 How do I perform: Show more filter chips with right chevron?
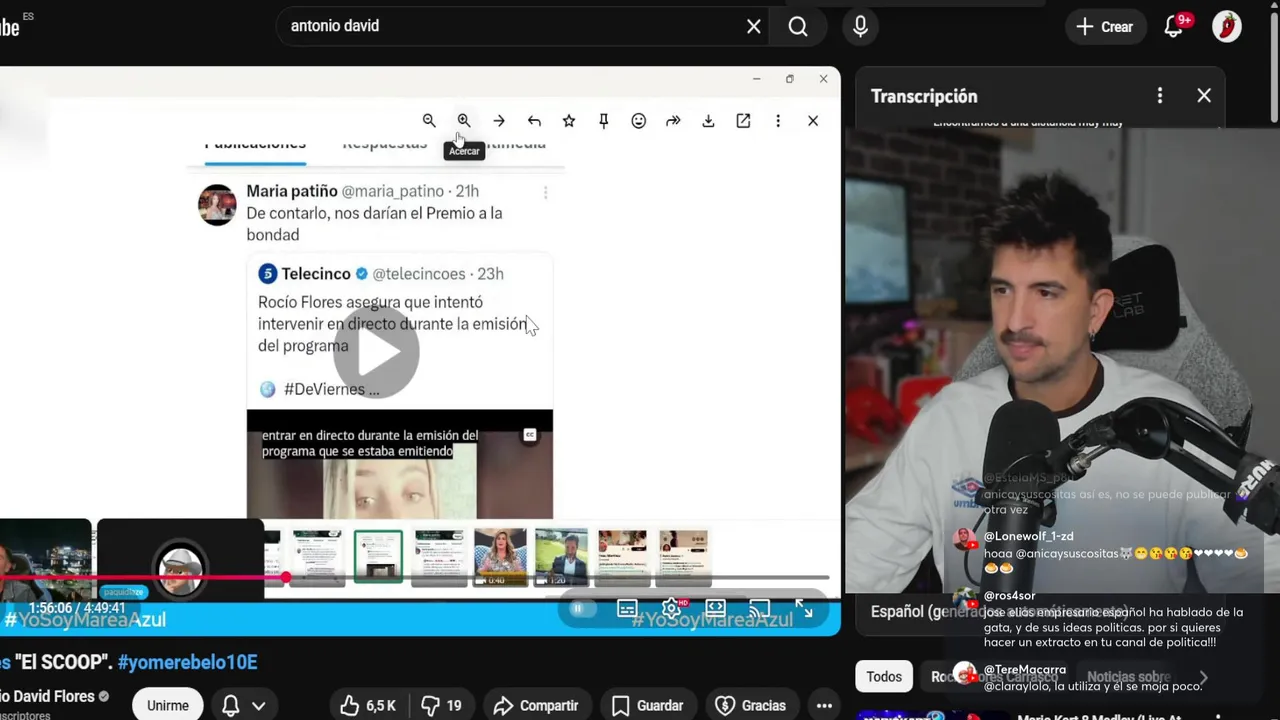[1203, 677]
